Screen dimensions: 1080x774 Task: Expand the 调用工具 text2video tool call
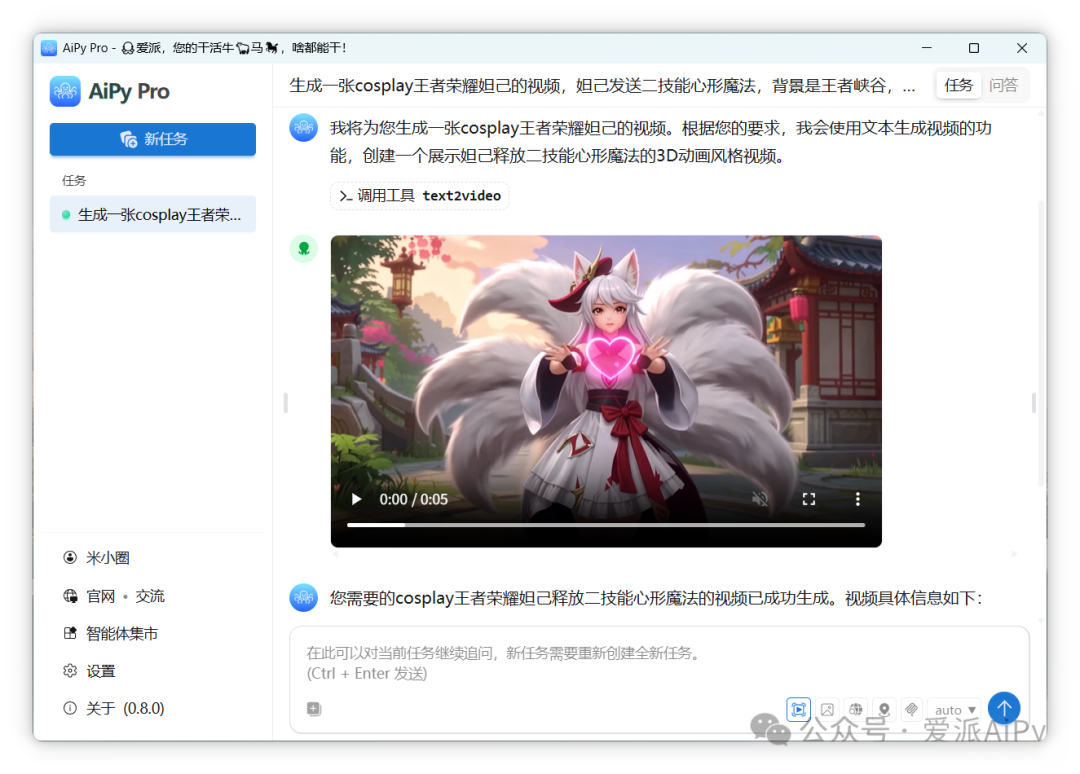(419, 196)
